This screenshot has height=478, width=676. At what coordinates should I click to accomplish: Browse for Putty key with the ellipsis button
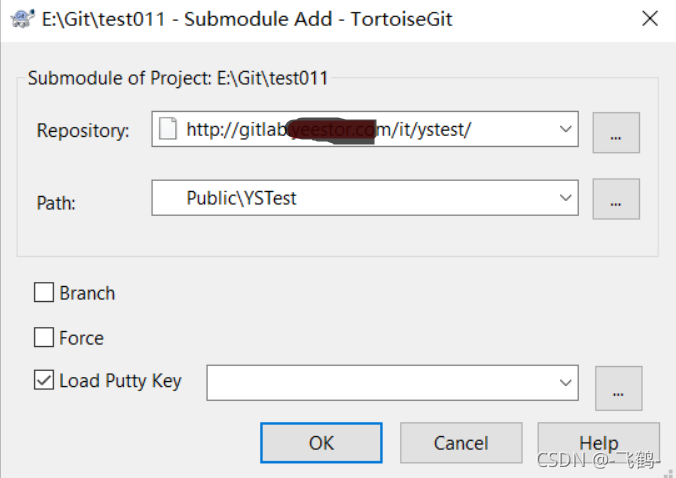pyautogui.click(x=618, y=388)
